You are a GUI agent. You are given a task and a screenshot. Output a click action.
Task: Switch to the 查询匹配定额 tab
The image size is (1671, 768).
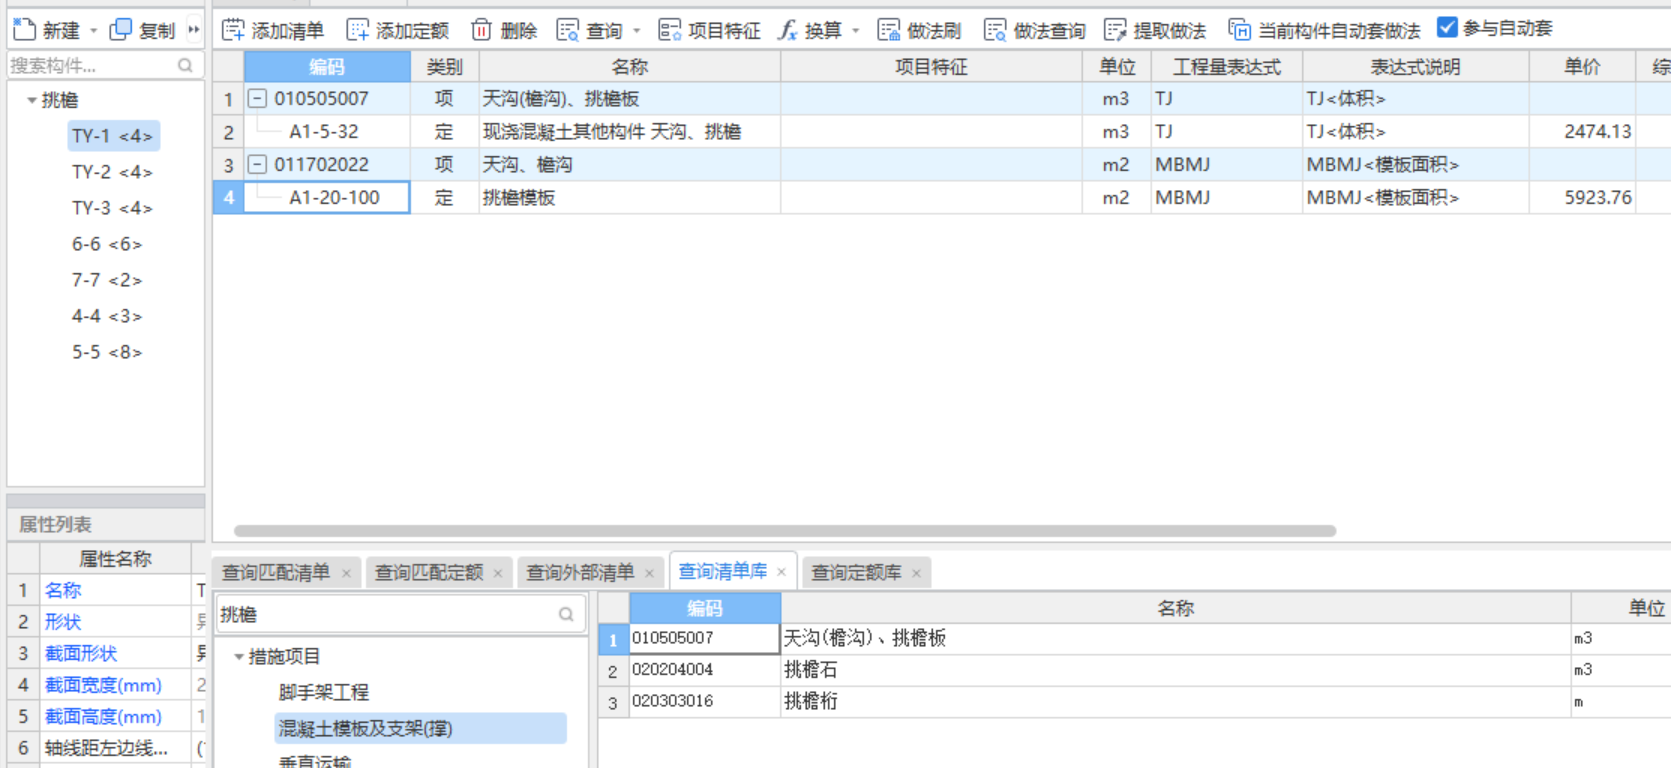(429, 573)
